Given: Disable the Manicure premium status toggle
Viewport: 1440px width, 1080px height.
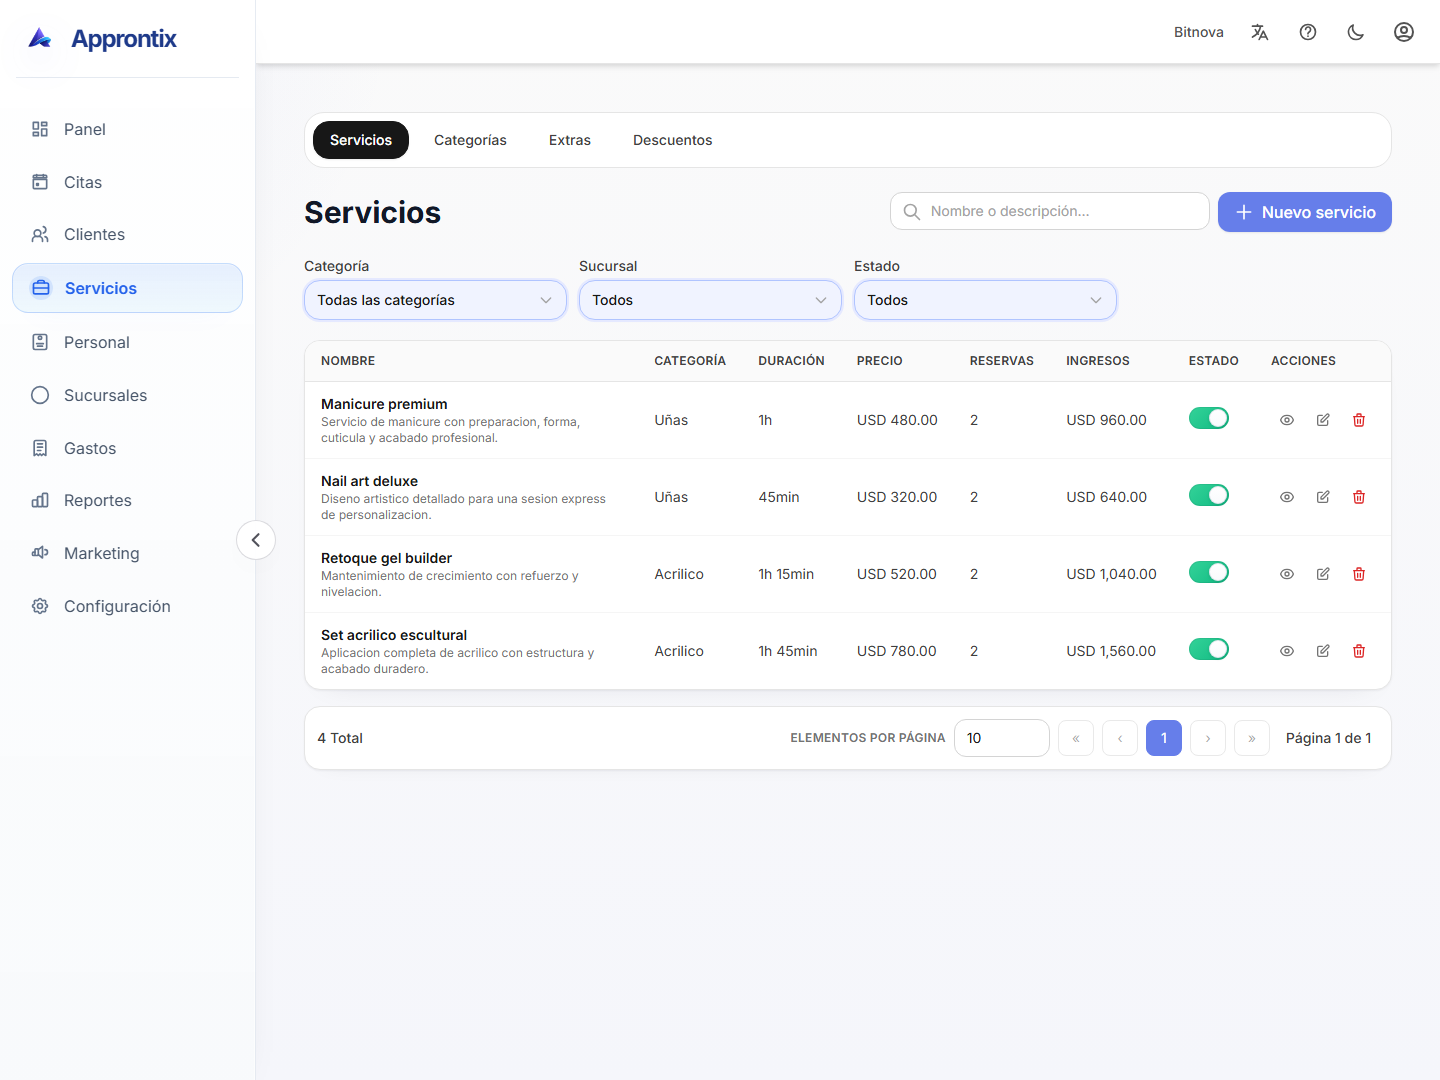Looking at the screenshot, I should (x=1209, y=418).
